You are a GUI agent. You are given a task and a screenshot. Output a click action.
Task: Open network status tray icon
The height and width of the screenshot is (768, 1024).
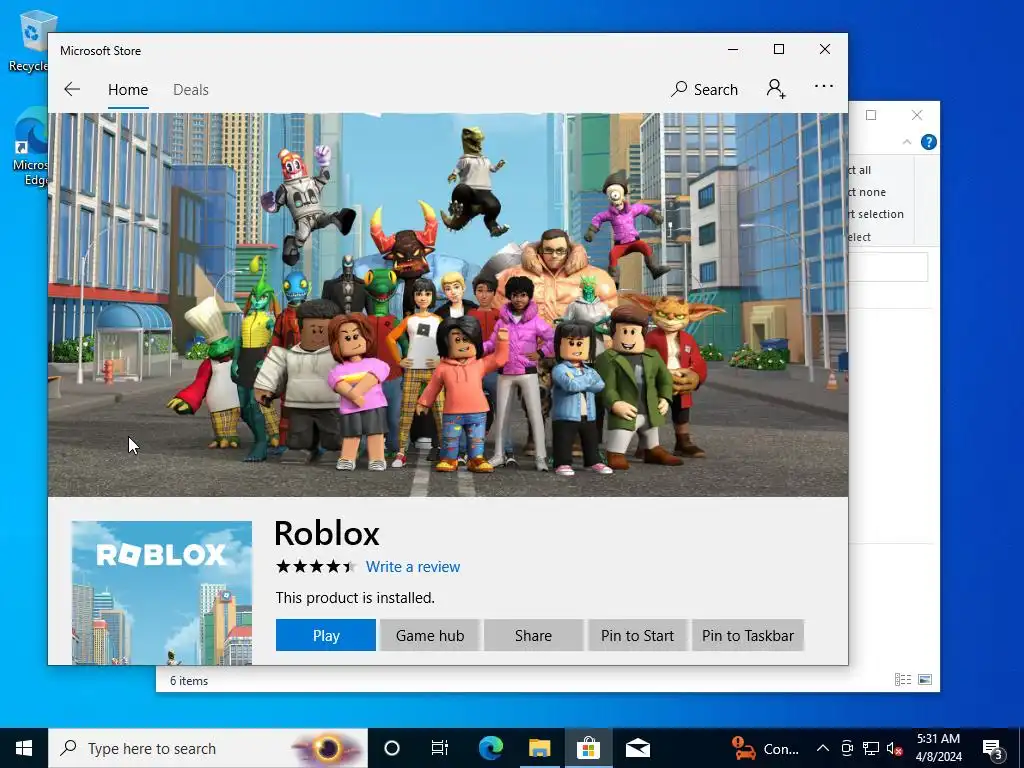[x=871, y=748]
